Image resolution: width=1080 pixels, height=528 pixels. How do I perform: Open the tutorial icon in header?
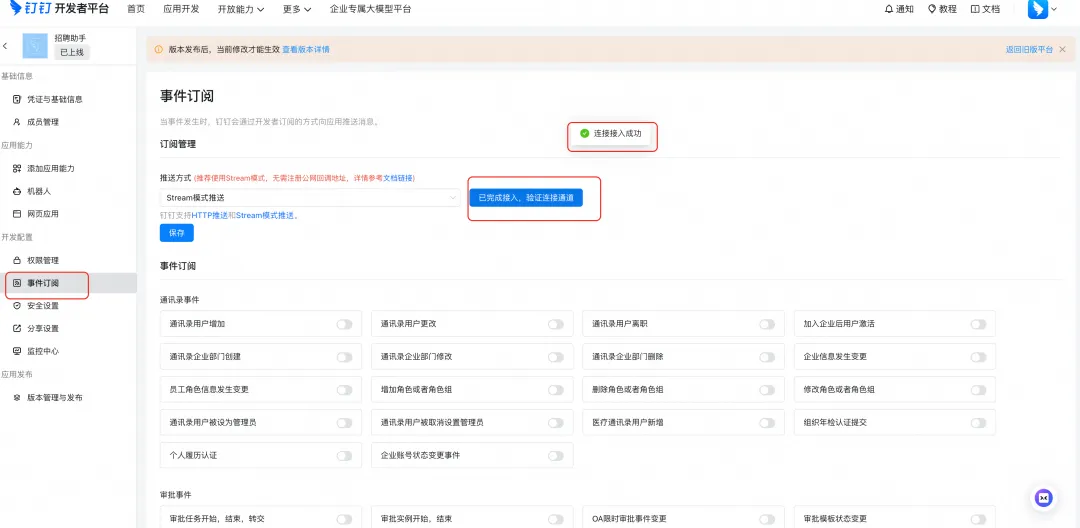pos(932,9)
